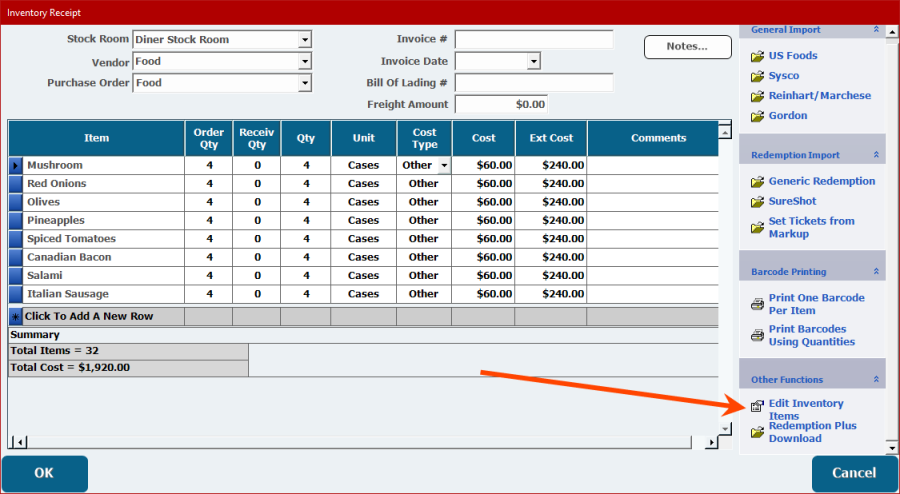
Task: Collapse the Barcode Printing section
Action: (x=876, y=272)
